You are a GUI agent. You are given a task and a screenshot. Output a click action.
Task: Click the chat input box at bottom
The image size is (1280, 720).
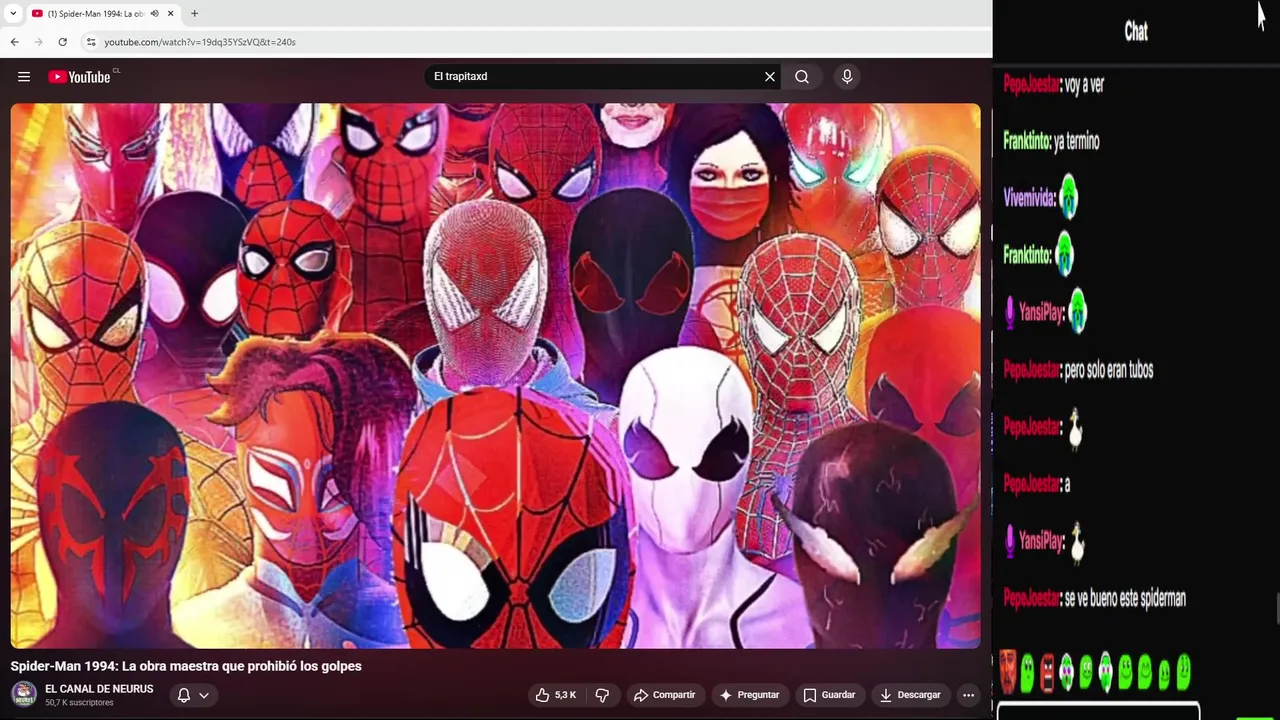coord(1098,712)
